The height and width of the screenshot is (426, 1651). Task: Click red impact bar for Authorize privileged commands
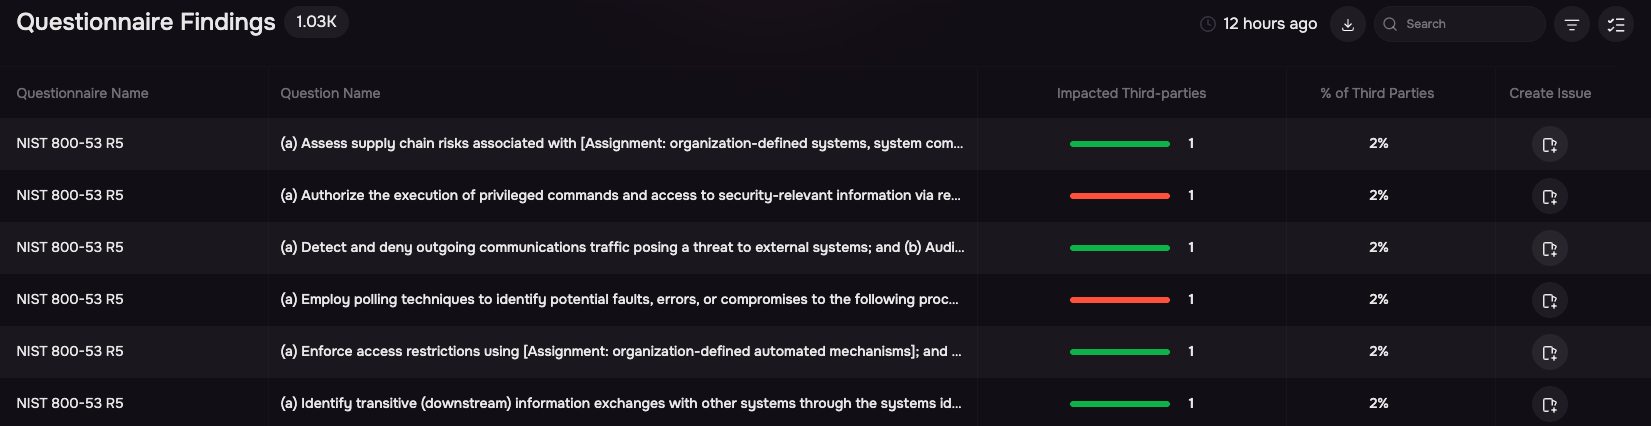(1120, 196)
